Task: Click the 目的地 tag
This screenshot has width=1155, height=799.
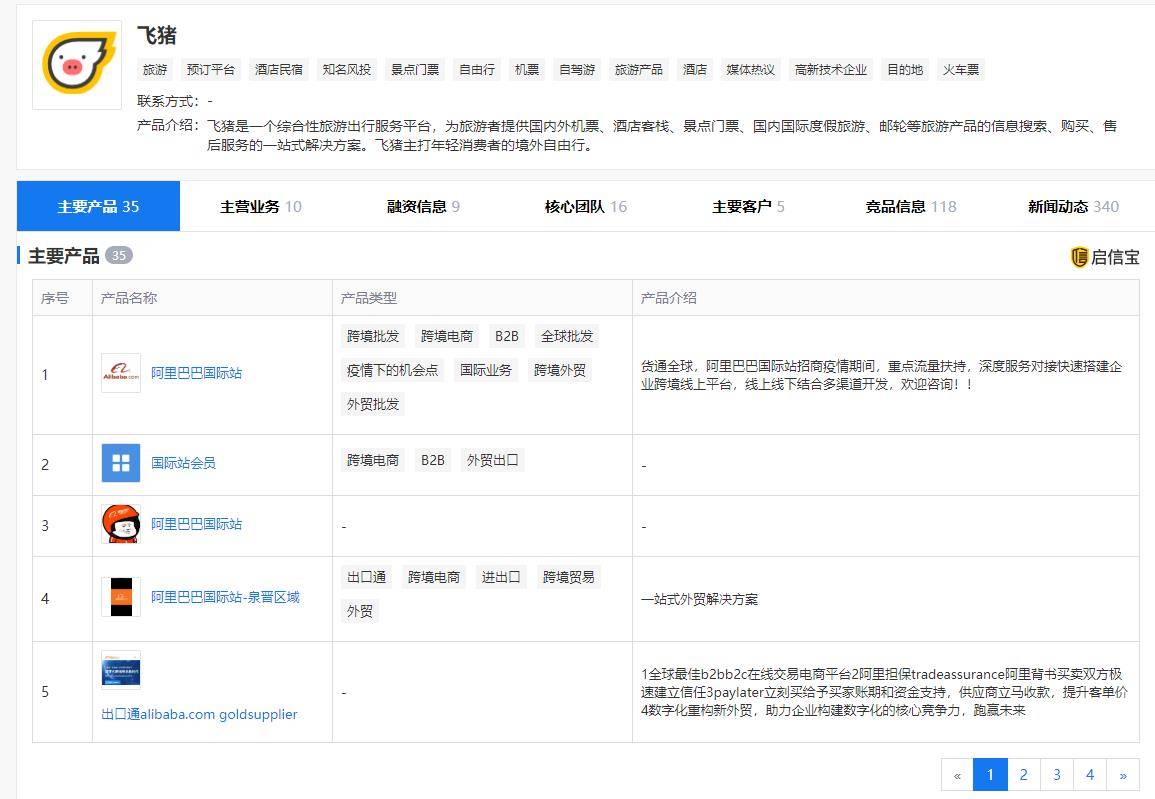Action: [x=905, y=70]
